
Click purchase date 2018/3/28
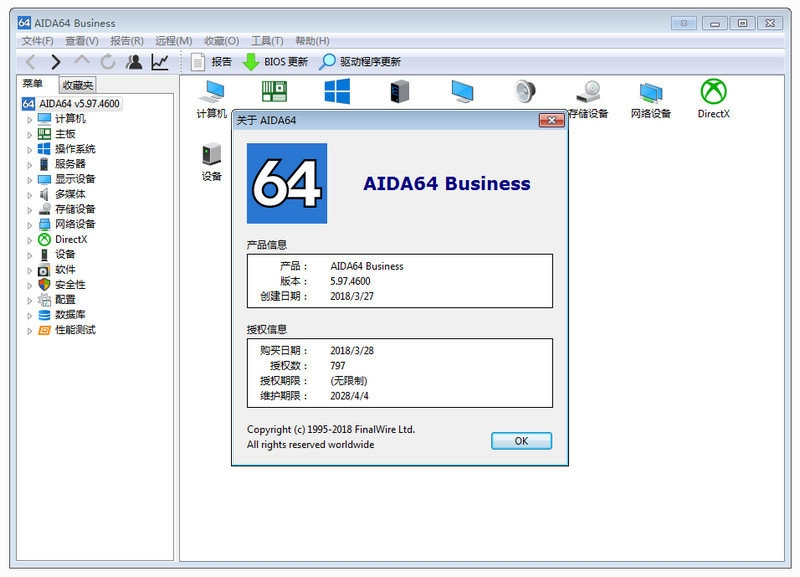[352, 350]
